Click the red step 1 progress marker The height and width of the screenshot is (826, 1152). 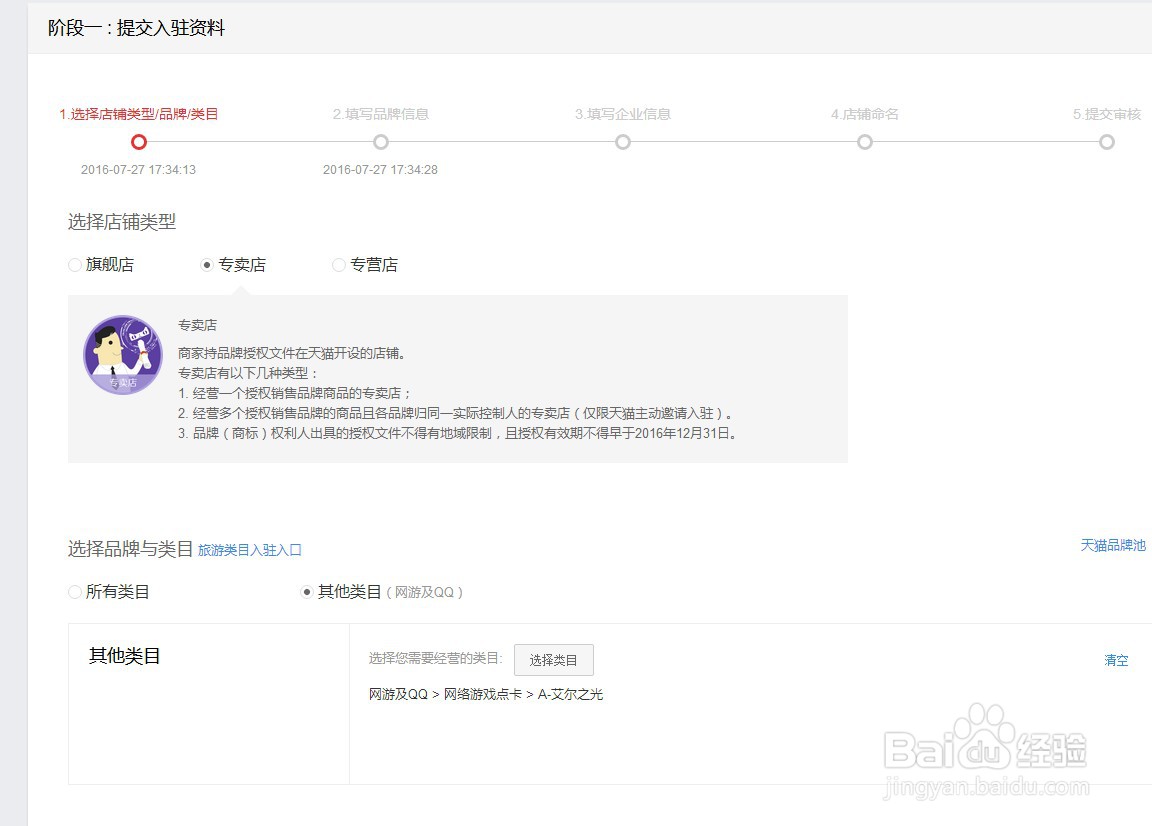139,142
